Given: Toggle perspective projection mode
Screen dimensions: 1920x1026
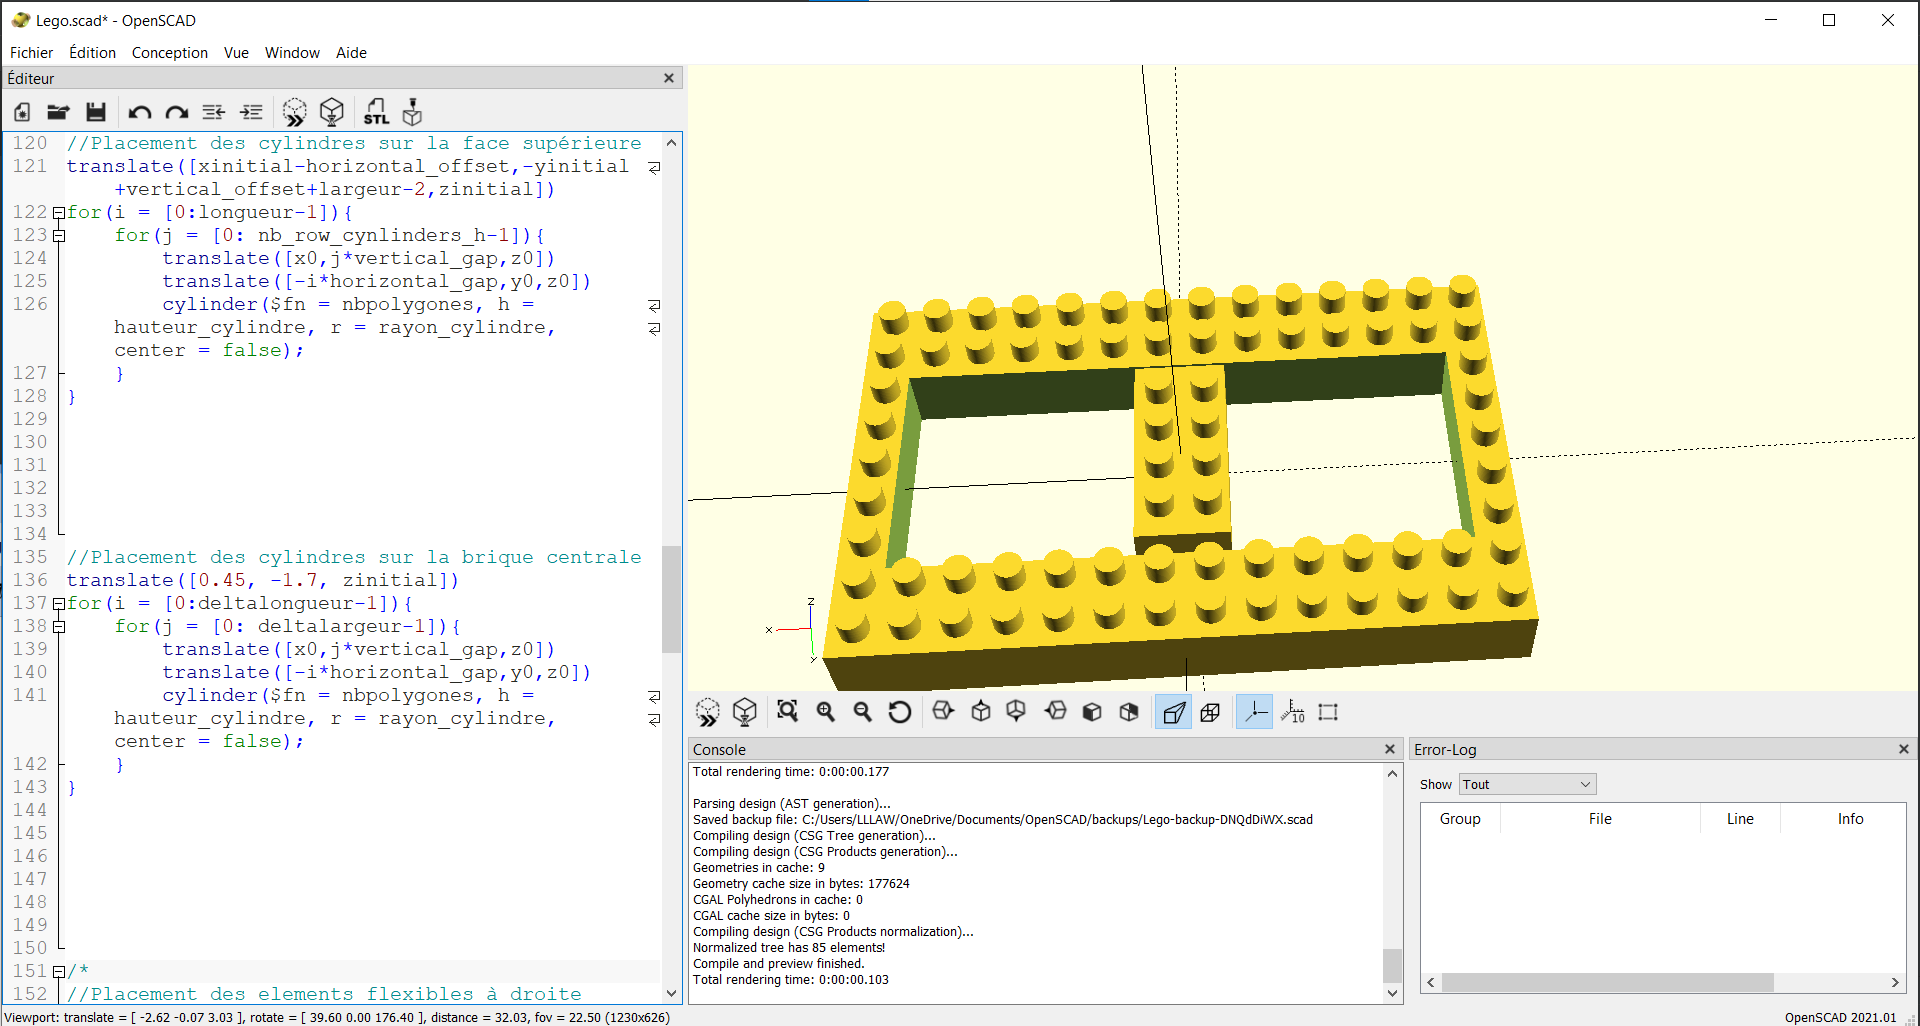Looking at the screenshot, I should click(1173, 712).
